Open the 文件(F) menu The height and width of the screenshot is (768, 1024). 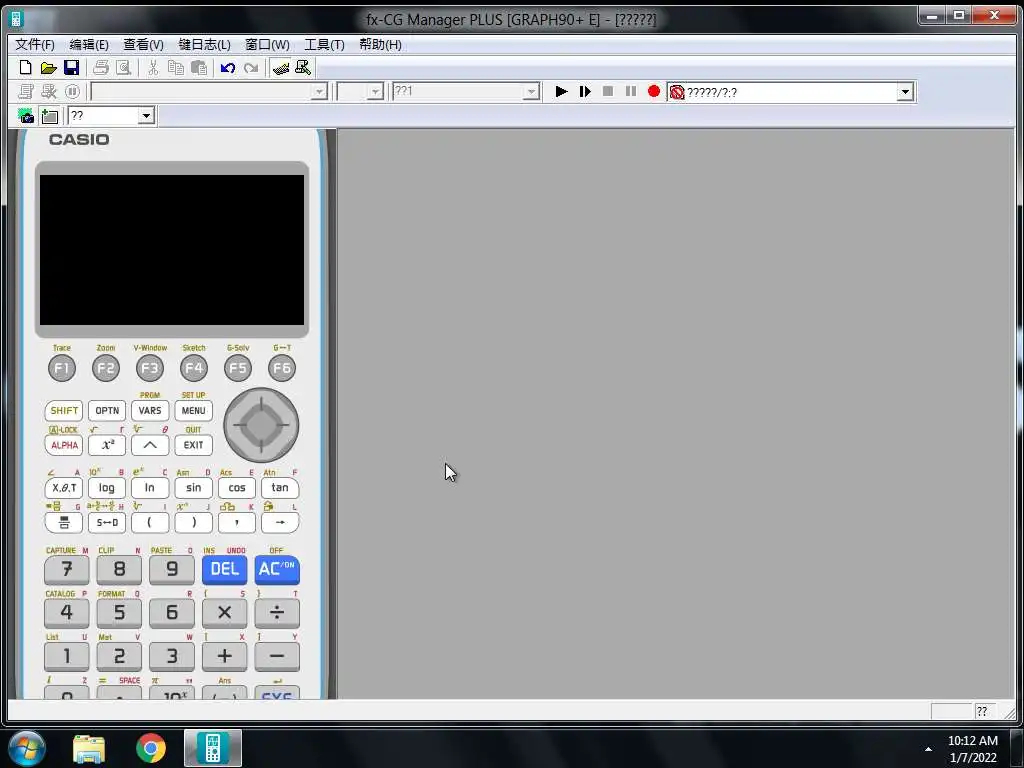pos(35,44)
